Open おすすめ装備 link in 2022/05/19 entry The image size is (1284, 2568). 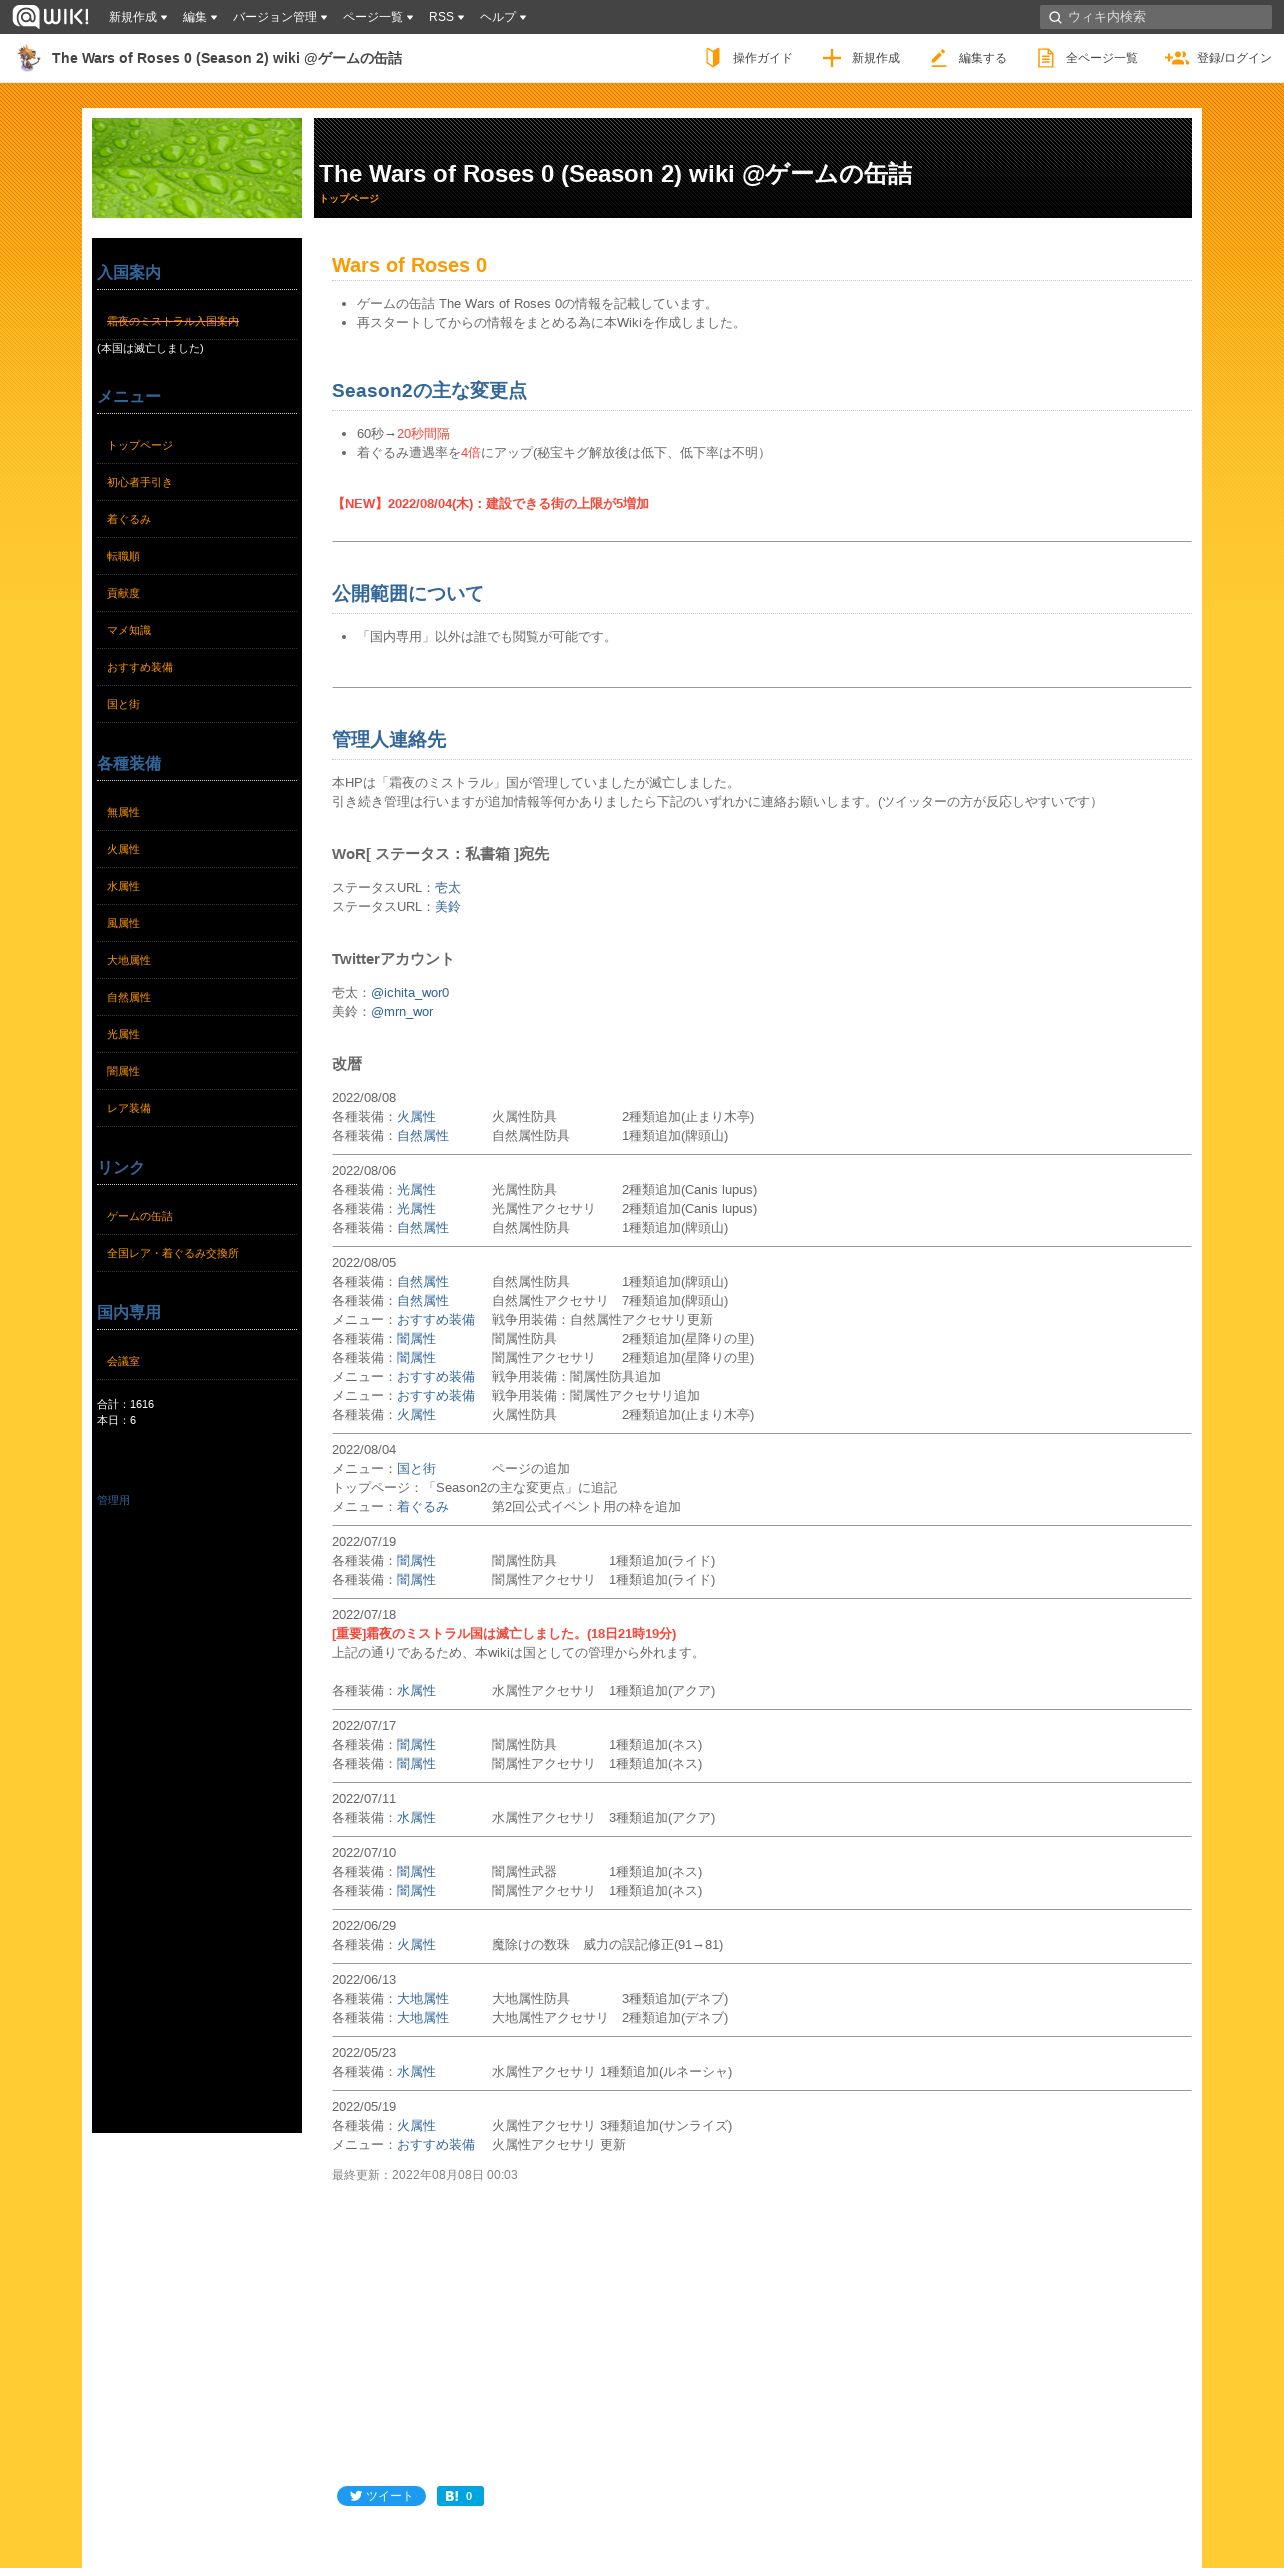(436, 2145)
